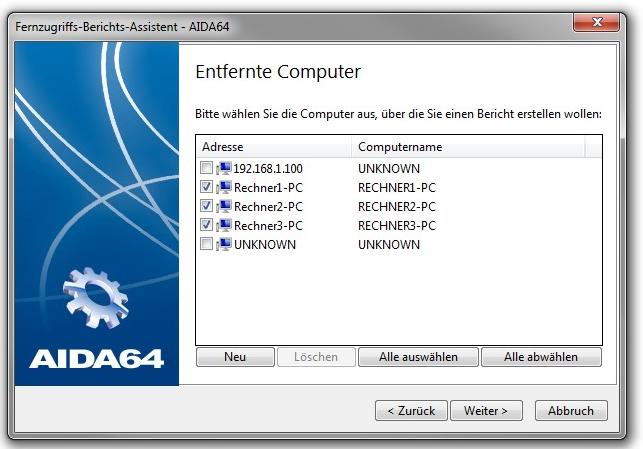Click the RECHNER1-PC computer name cell
This screenshot has width=643, height=449.
tap(397, 188)
